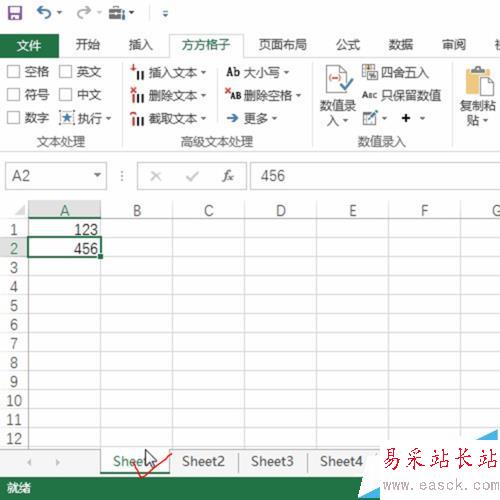Click the 四舍五入 icon

(370, 72)
